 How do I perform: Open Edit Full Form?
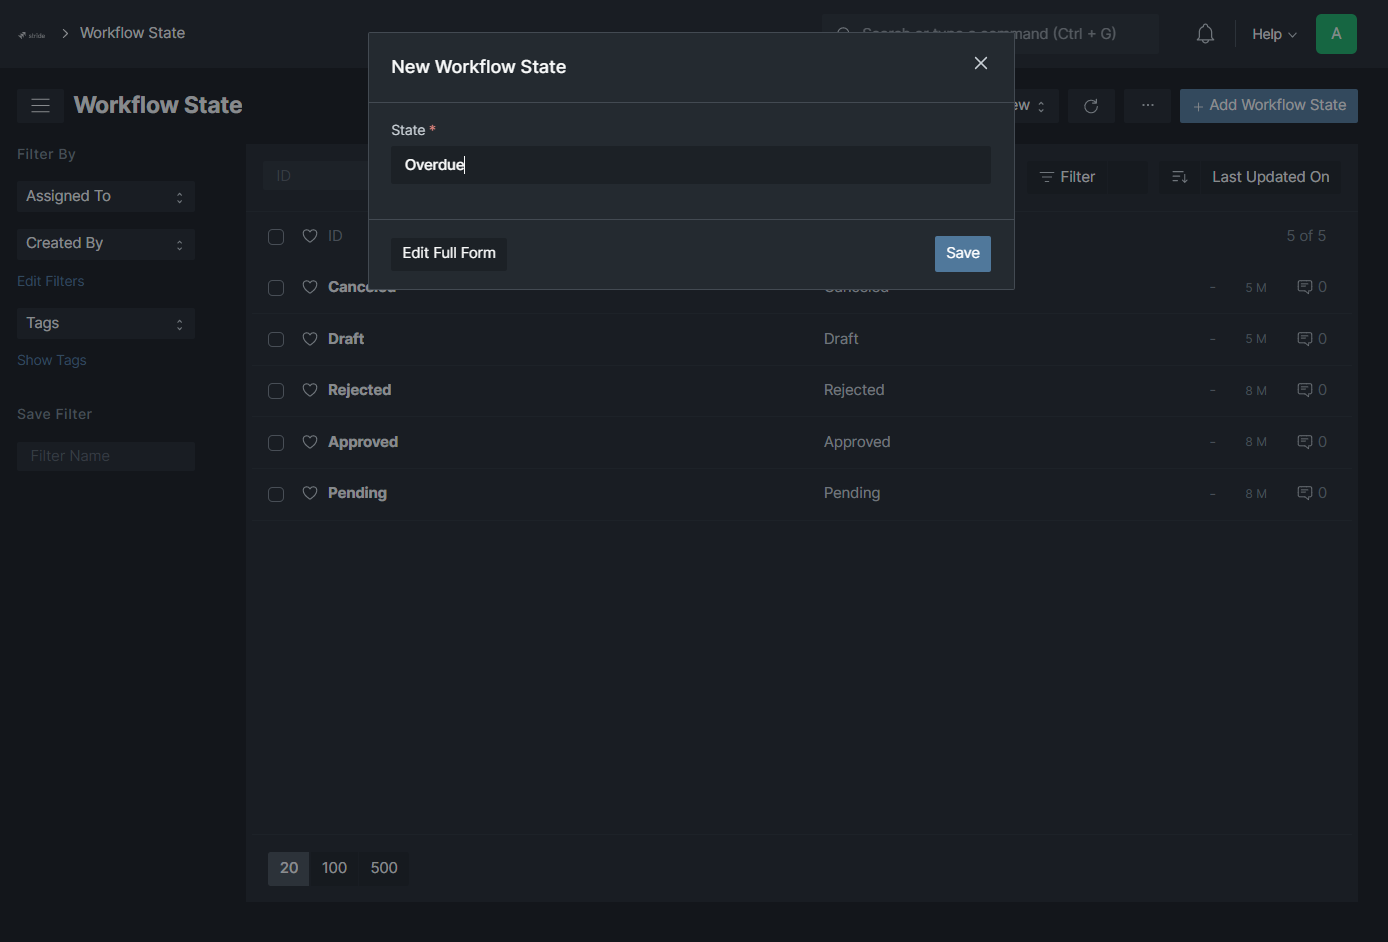pyautogui.click(x=449, y=253)
